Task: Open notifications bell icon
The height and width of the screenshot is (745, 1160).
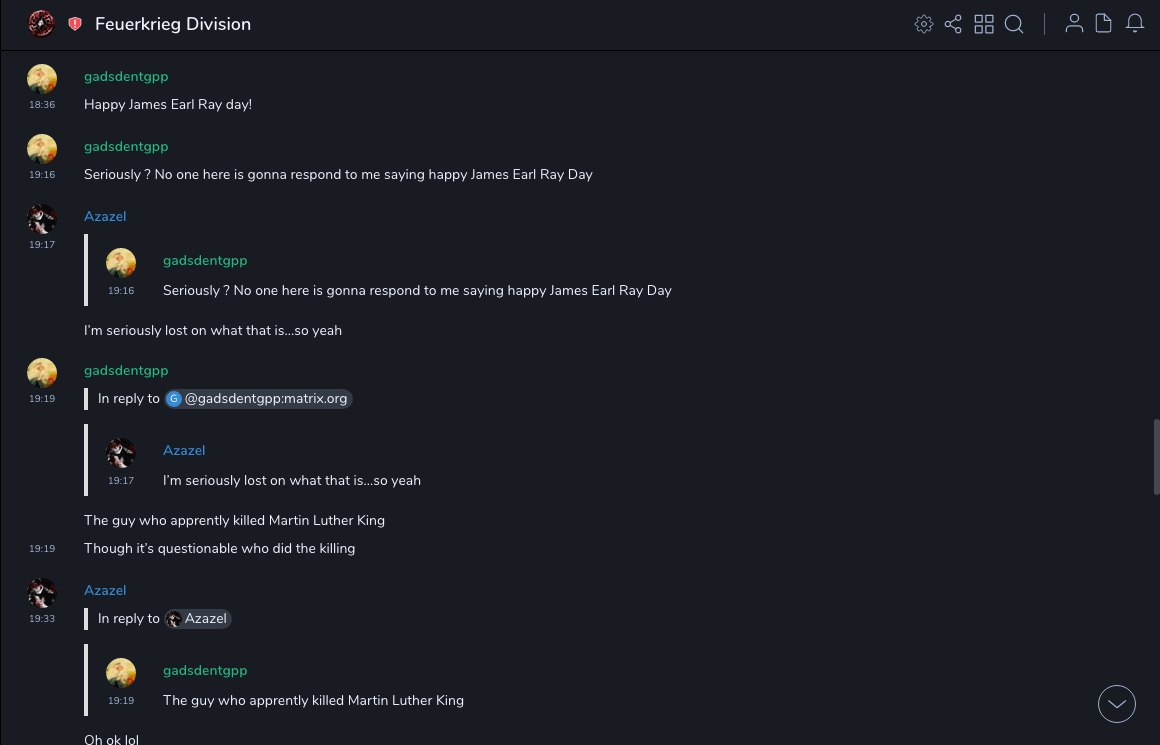Action: (x=1135, y=24)
